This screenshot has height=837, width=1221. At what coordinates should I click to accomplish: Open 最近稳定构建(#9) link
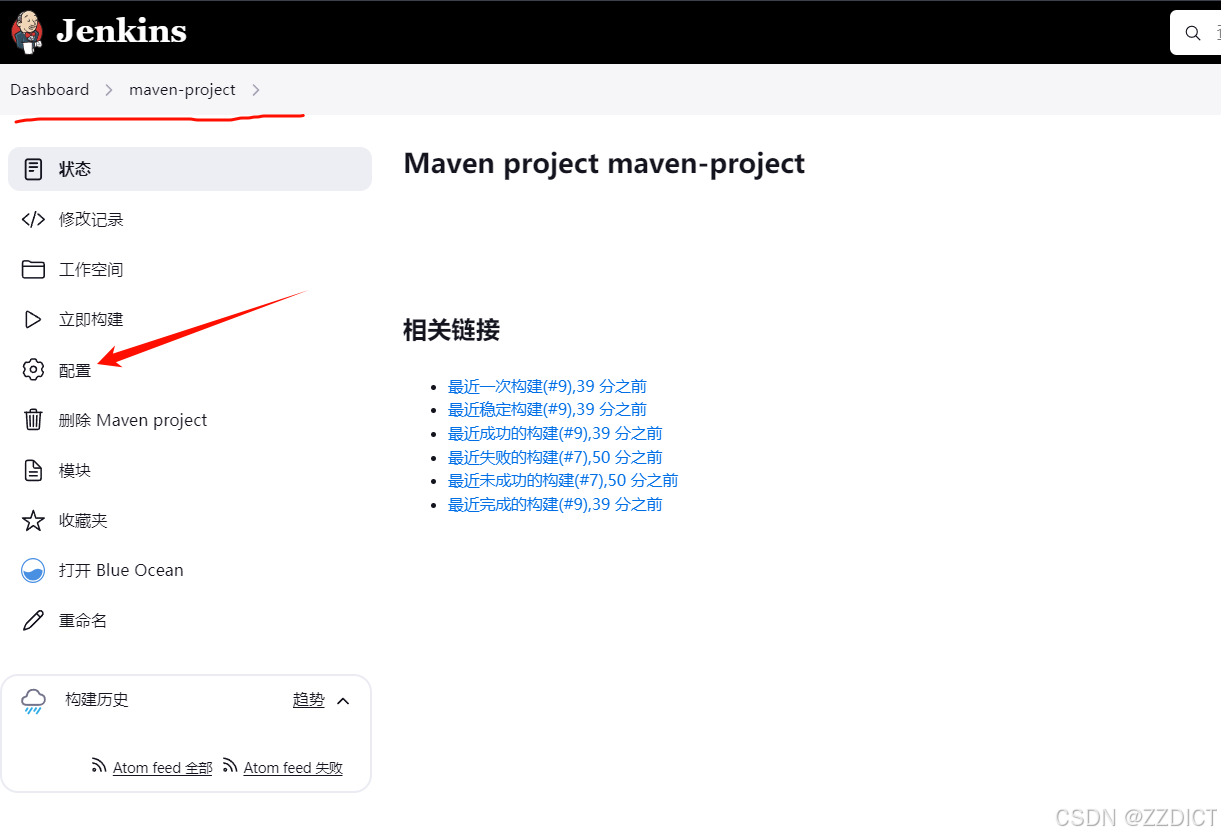547,409
